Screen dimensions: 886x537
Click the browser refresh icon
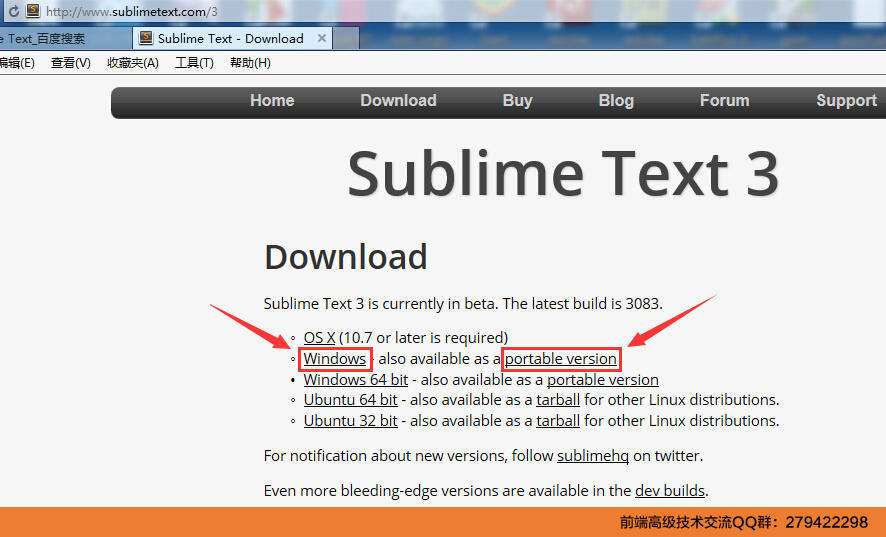click(13, 11)
